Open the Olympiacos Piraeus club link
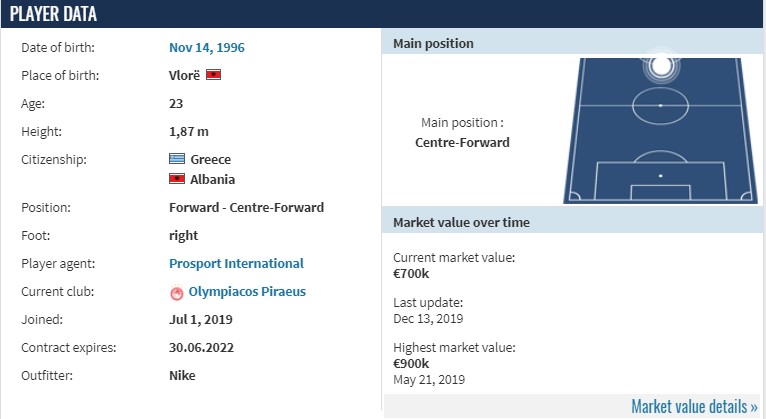766x419 pixels. [x=247, y=292]
